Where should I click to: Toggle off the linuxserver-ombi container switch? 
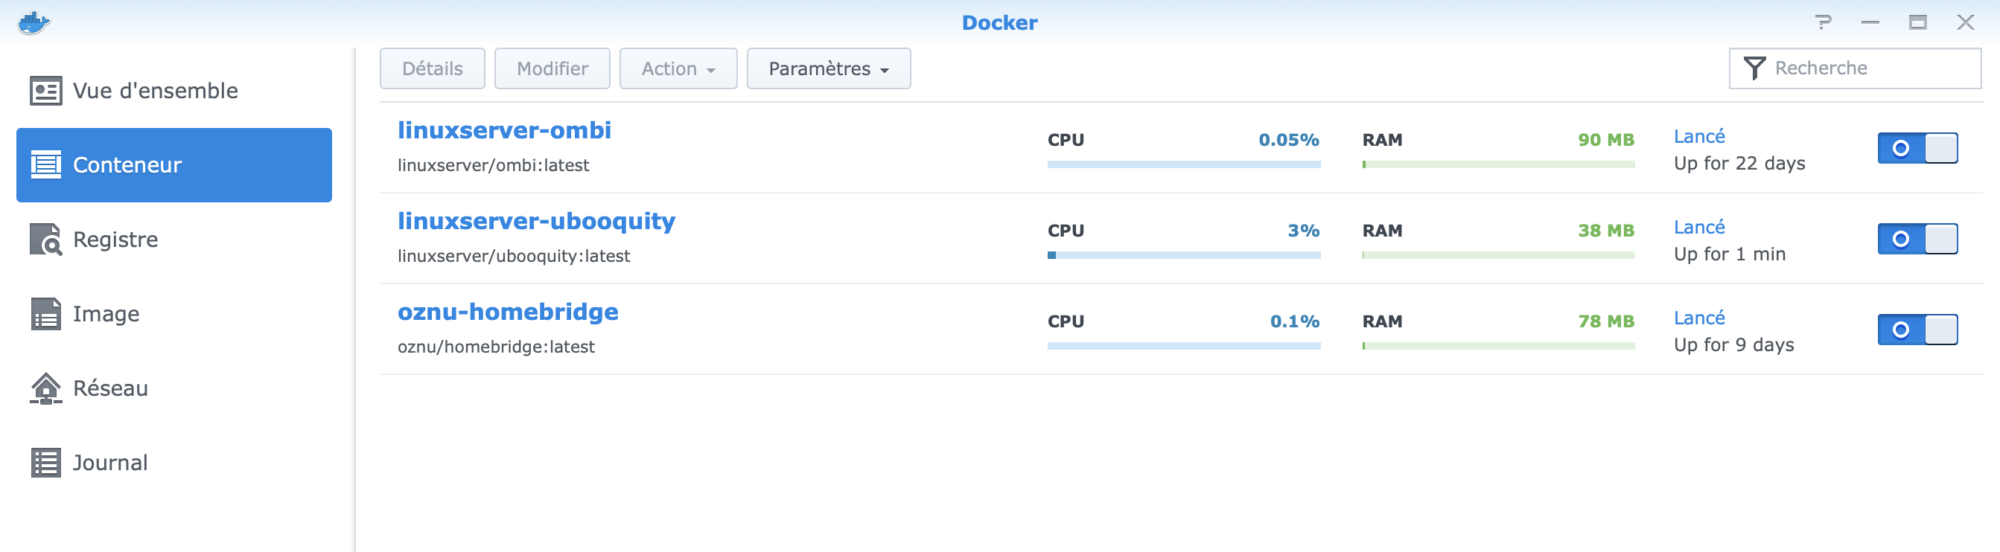tap(1917, 148)
